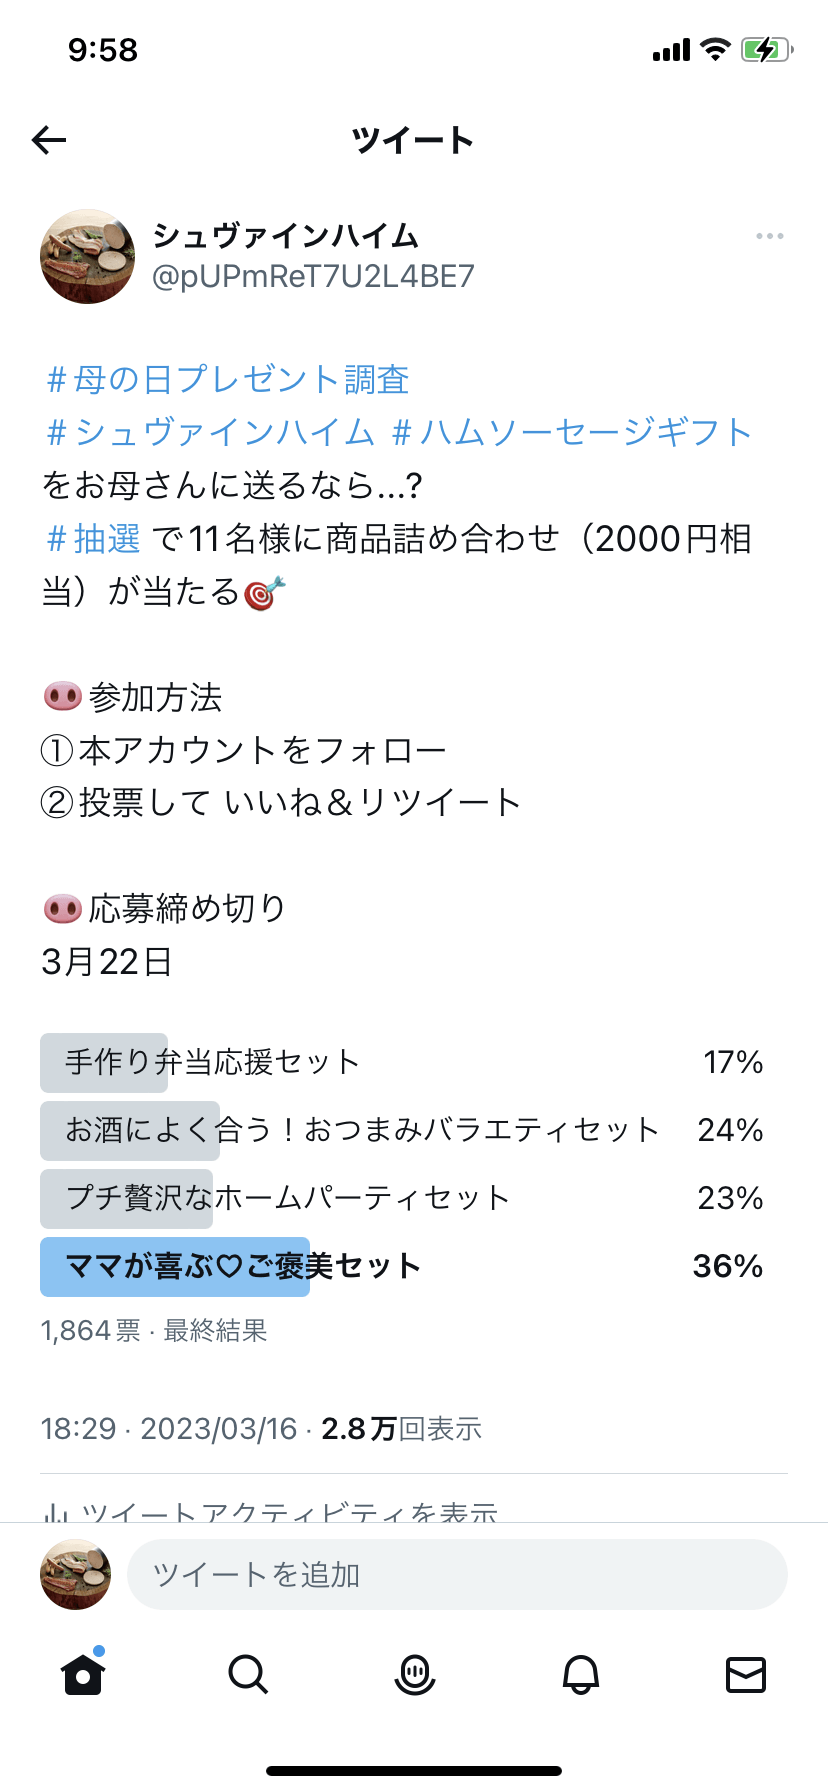The width and height of the screenshot is (828, 1792).
Task: Open the Home timeline tab
Action: tap(83, 1675)
